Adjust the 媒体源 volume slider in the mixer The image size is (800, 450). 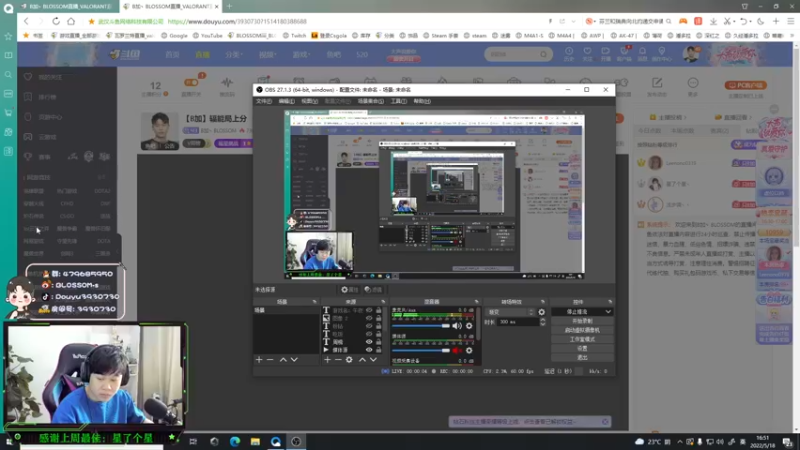421,351
